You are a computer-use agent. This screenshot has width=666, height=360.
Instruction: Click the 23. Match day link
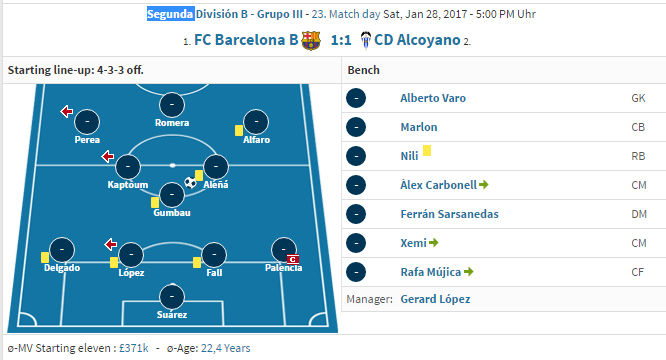pyautogui.click(x=346, y=14)
